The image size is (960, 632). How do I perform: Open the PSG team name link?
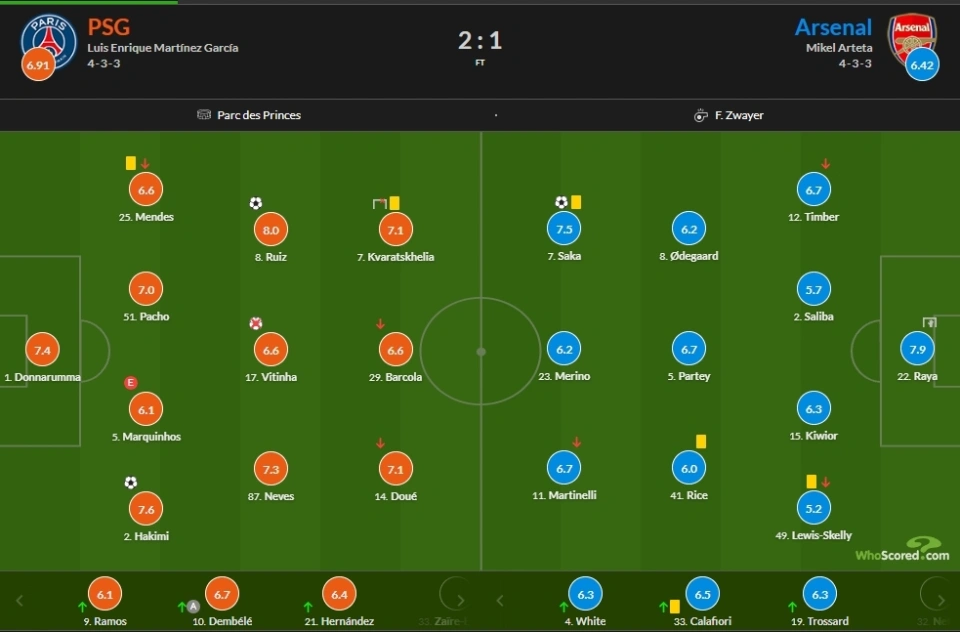tap(108, 27)
